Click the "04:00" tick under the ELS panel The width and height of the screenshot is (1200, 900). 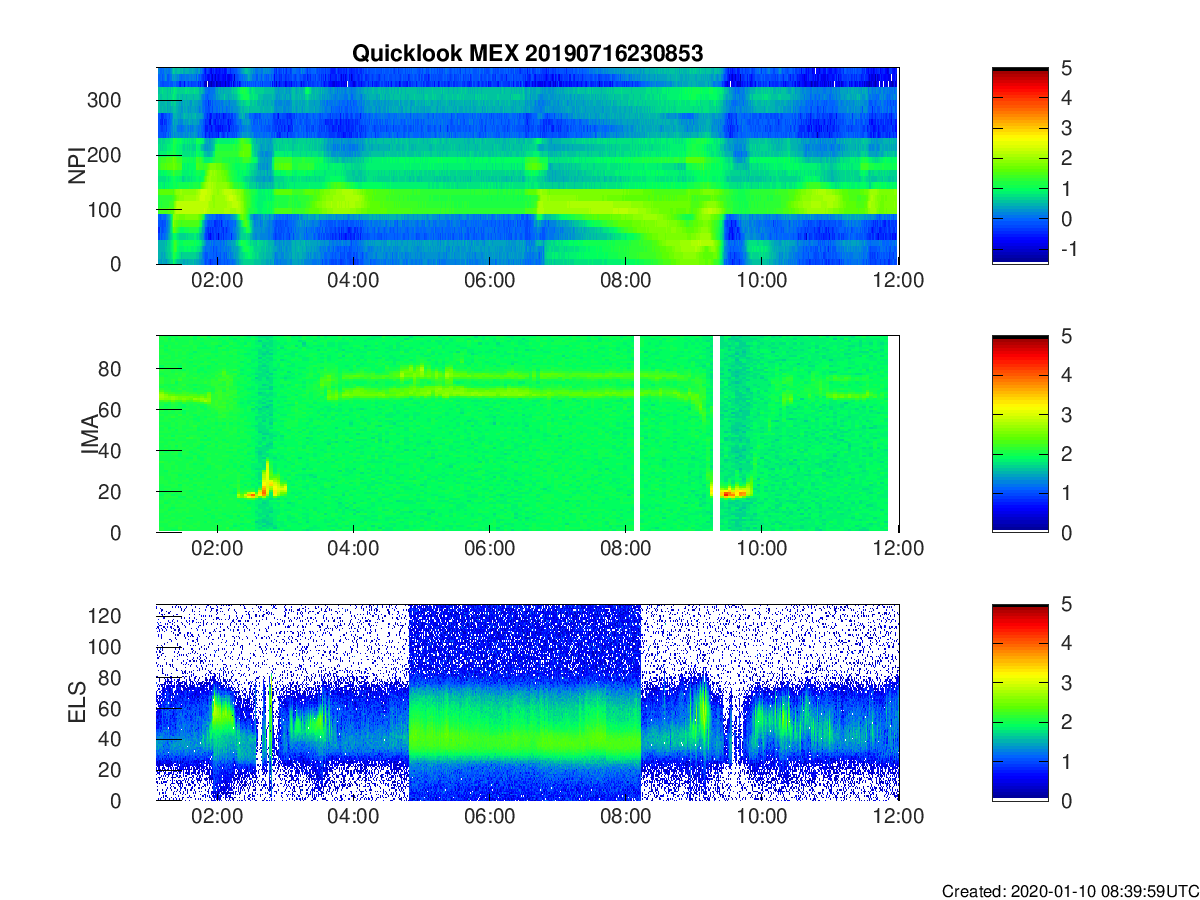tap(353, 817)
